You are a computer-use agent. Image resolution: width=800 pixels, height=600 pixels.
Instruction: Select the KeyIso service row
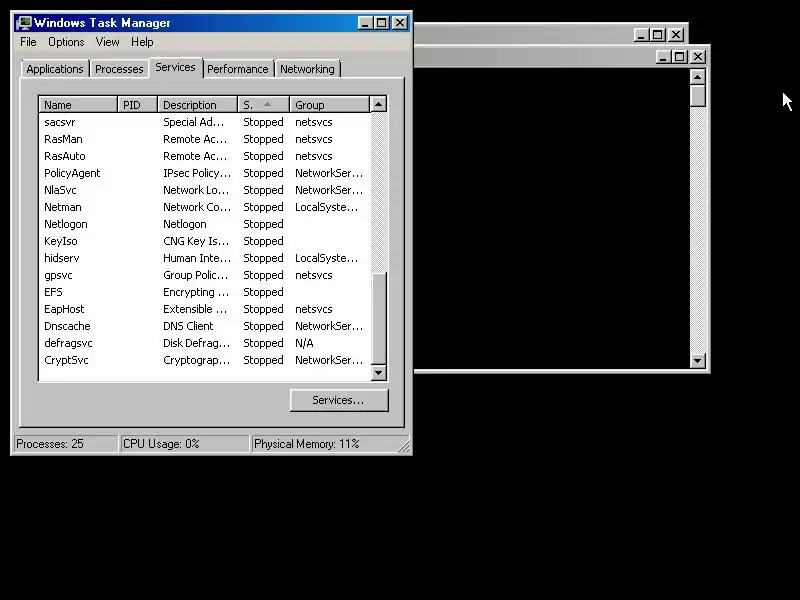pos(204,241)
